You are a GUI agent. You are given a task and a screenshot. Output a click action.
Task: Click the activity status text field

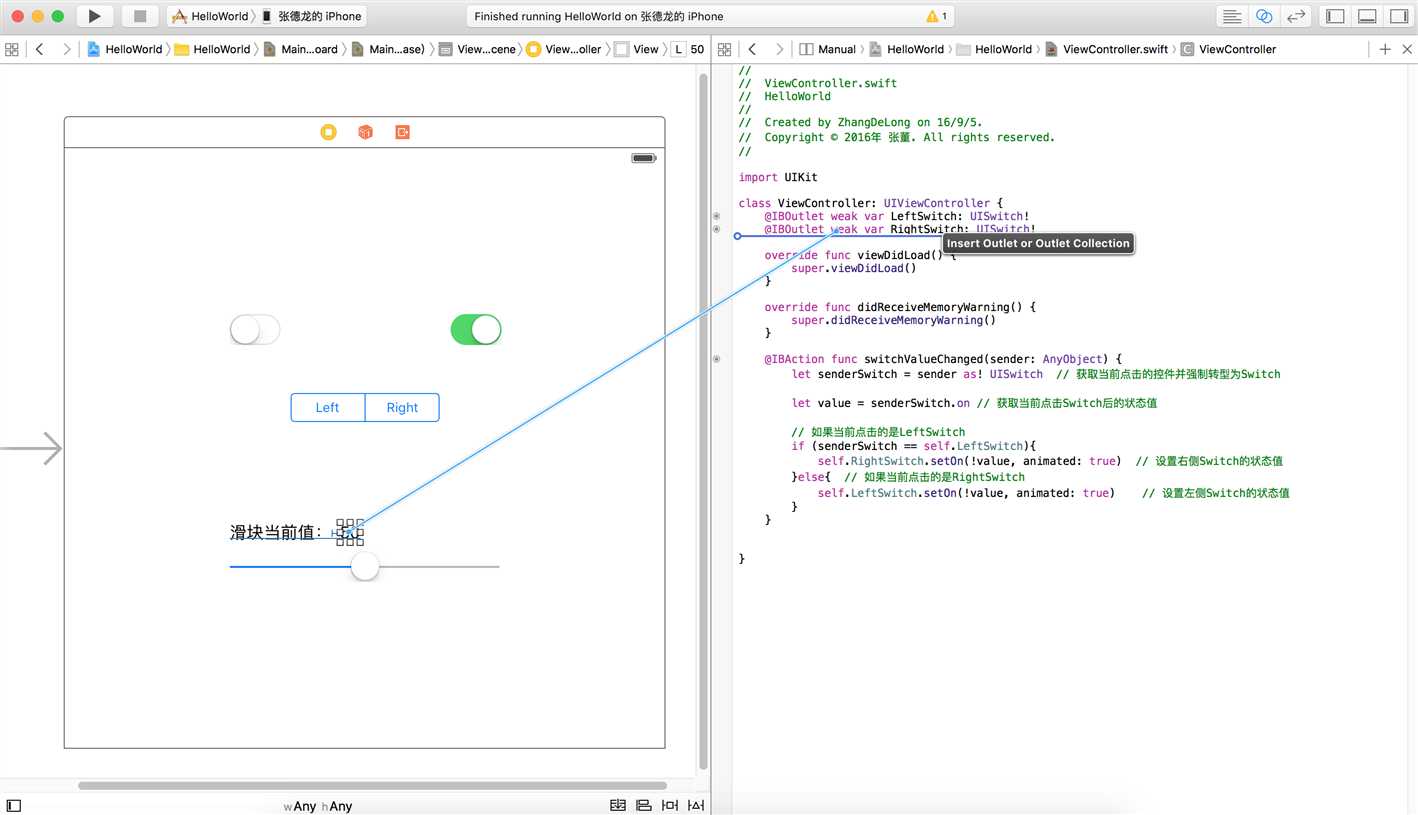pyautogui.click(x=711, y=16)
